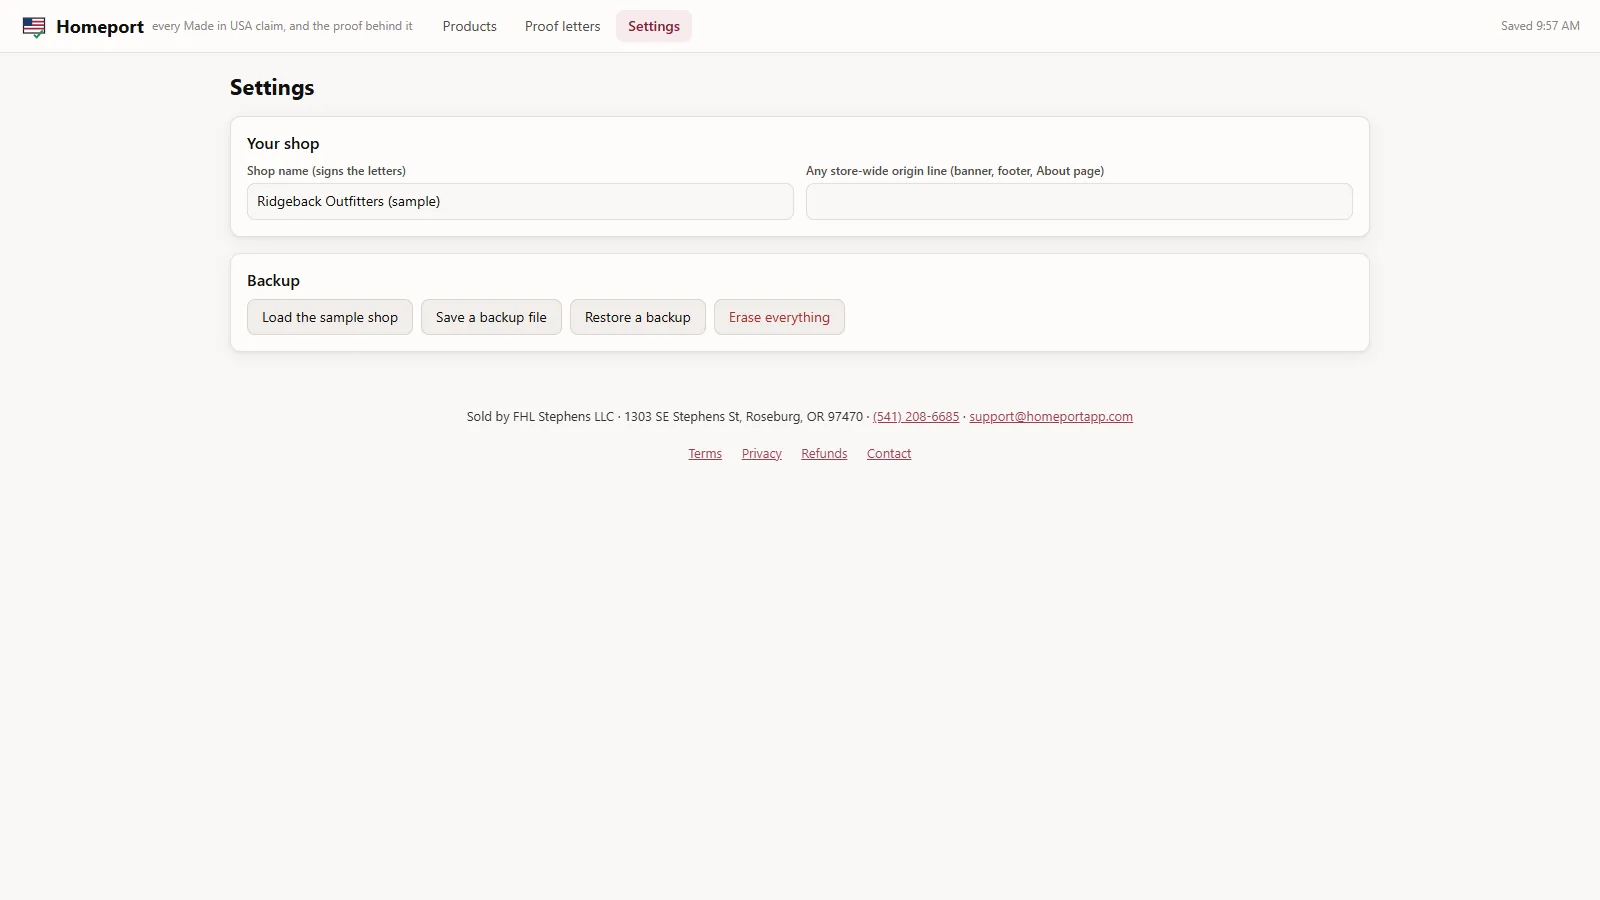Follow the Contact footer link
Image resolution: width=1600 pixels, height=900 pixels.
coord(889,454)
